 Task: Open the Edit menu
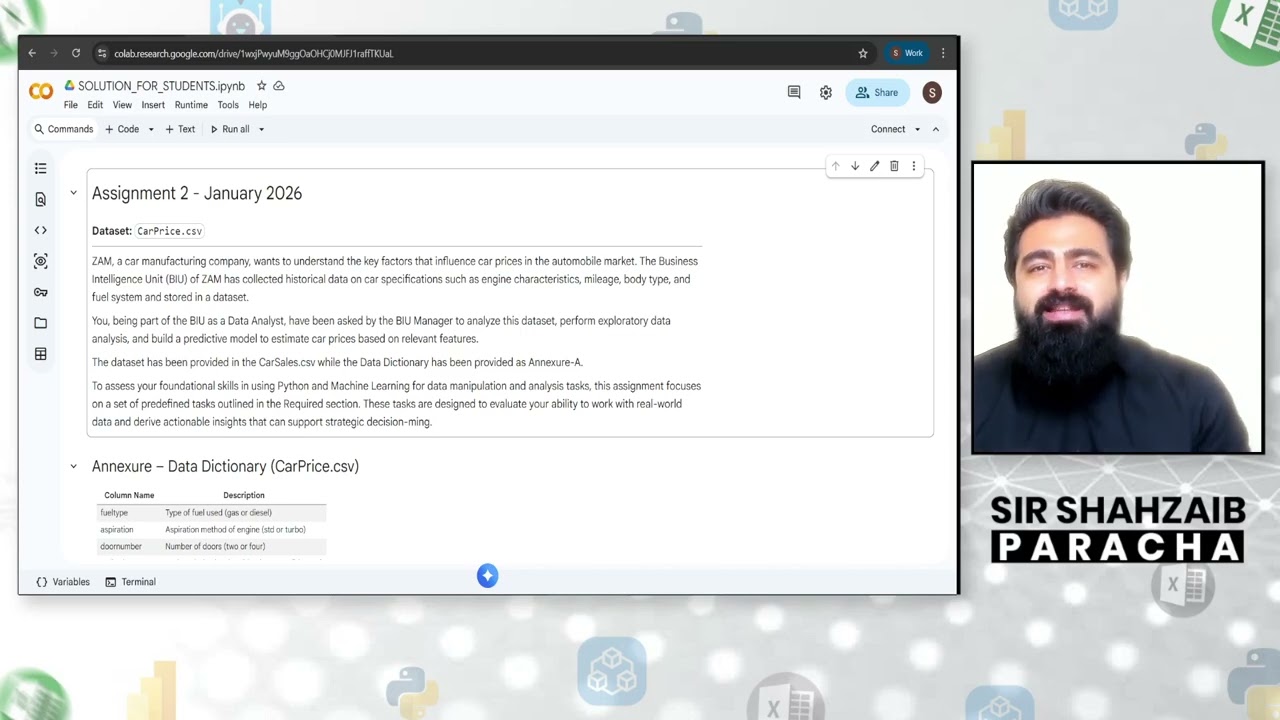click(x=95, y=105)
